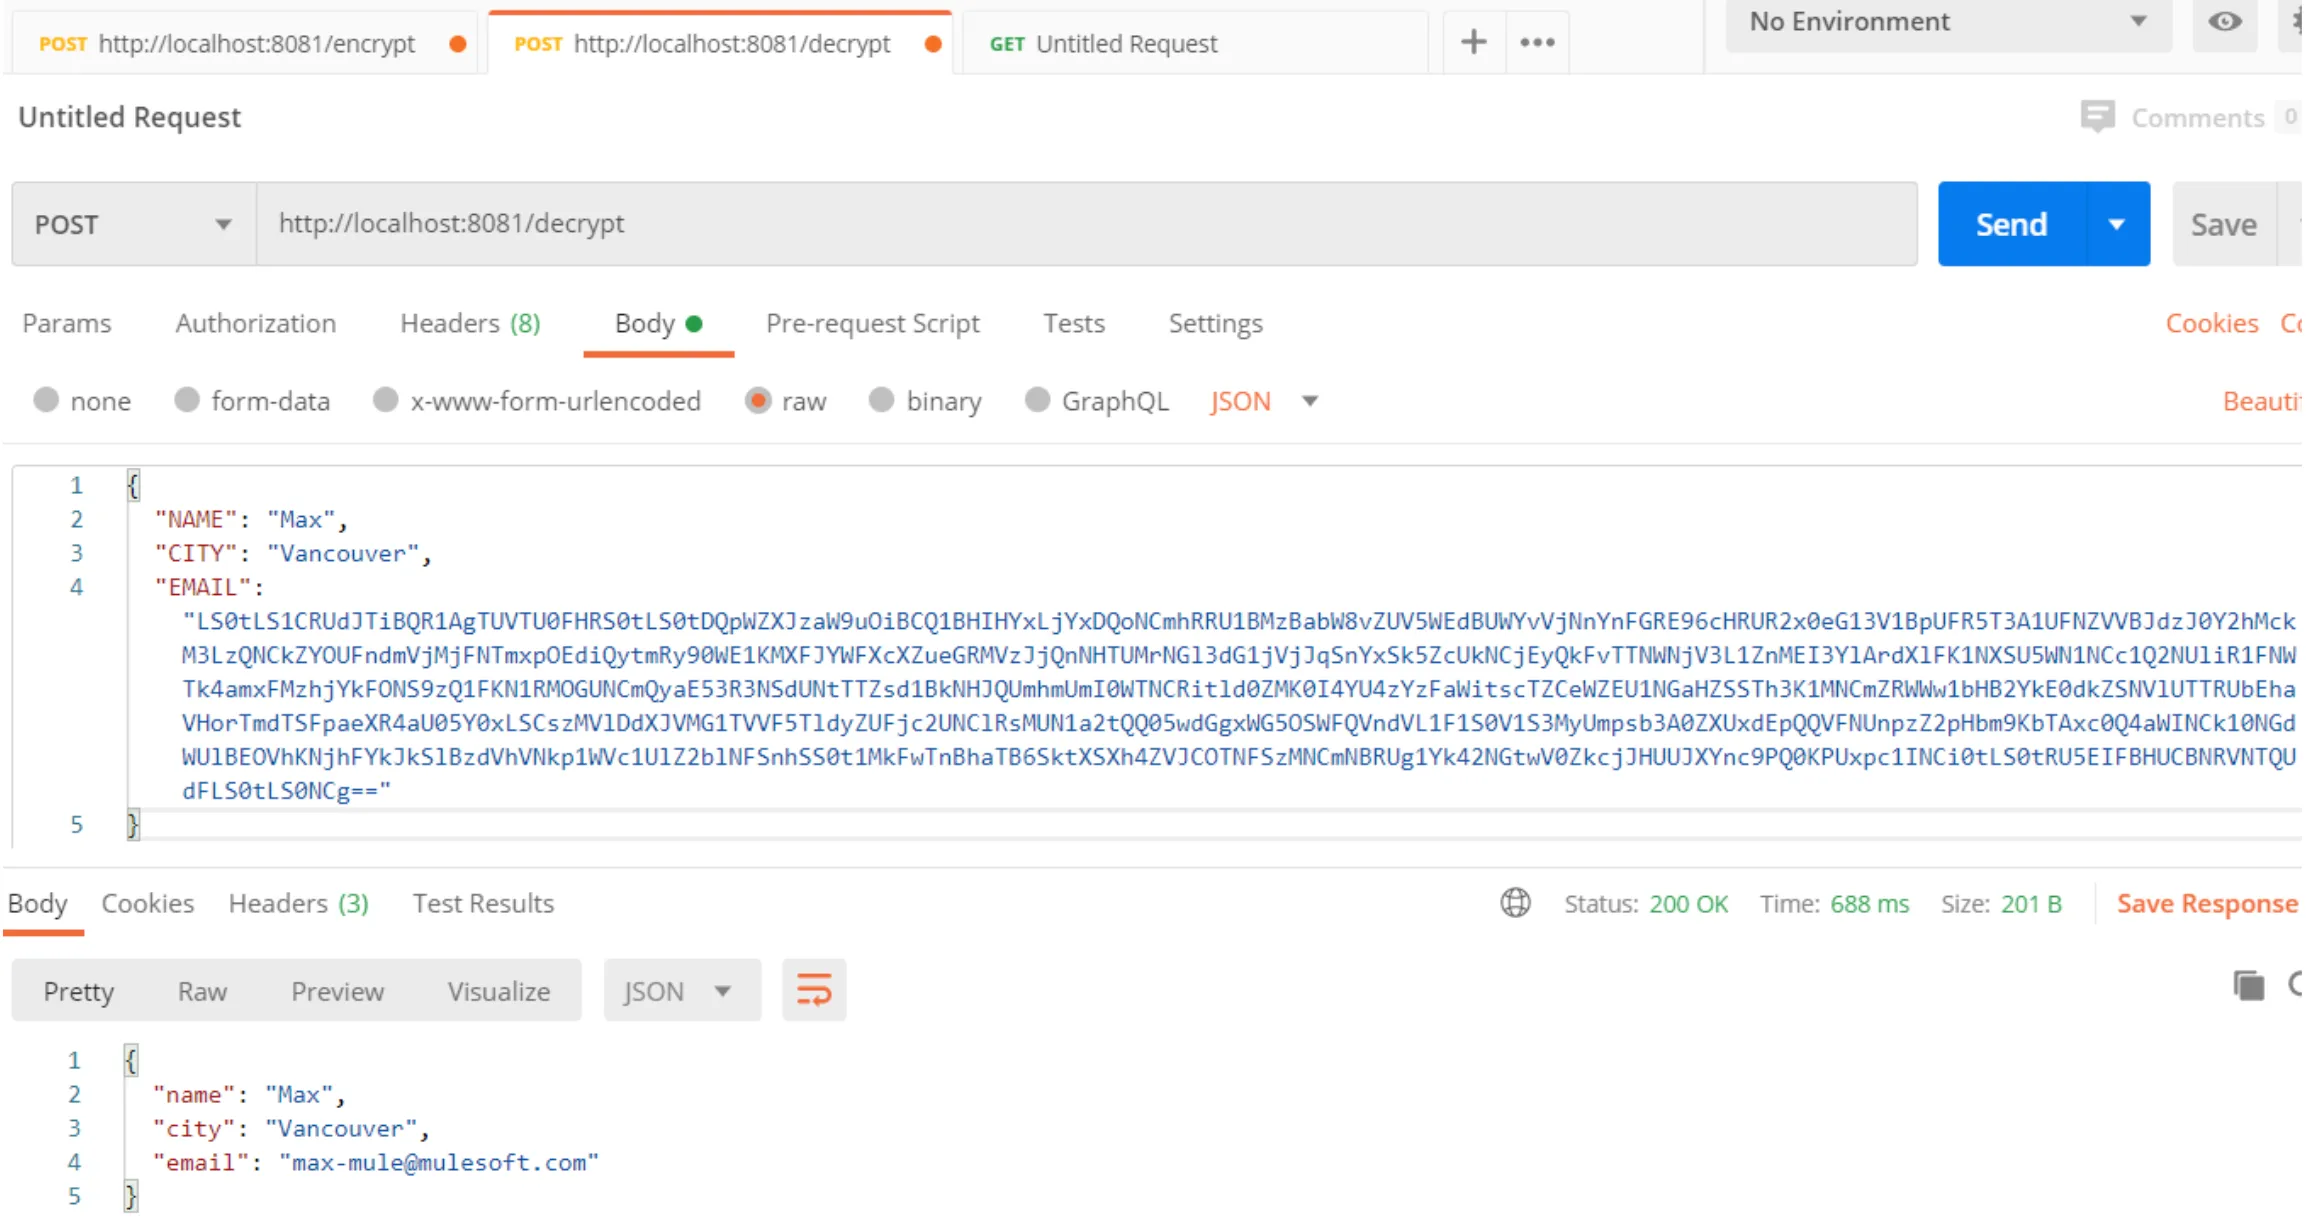Copy response body to clipboard
2306x1228 pixels.
2249,986
